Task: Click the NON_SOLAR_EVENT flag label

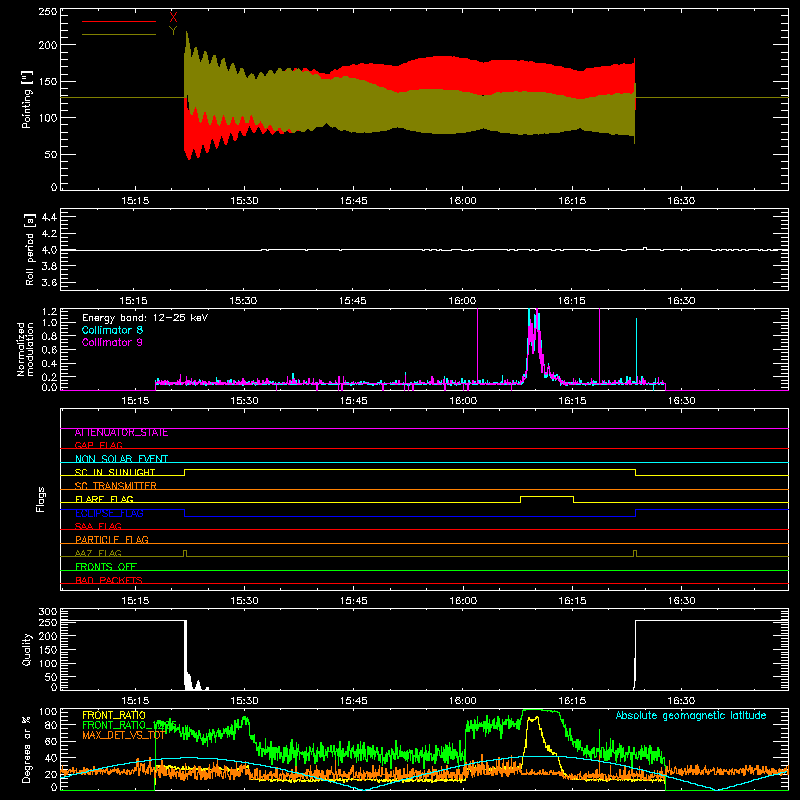Action: [121, 459]
